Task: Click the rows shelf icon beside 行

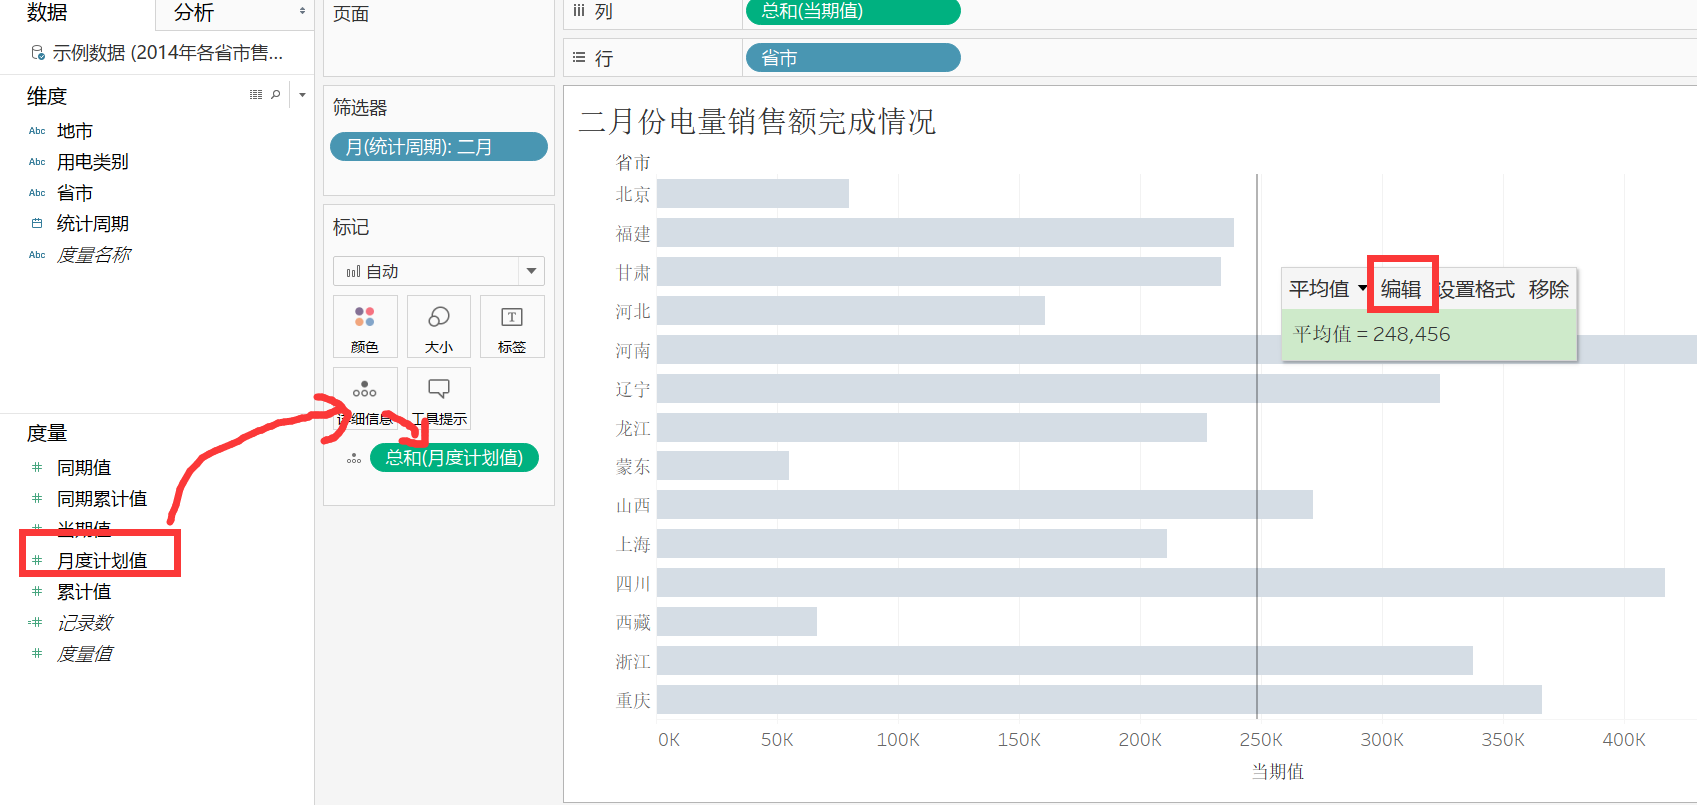Action: [x=579, y=57]
